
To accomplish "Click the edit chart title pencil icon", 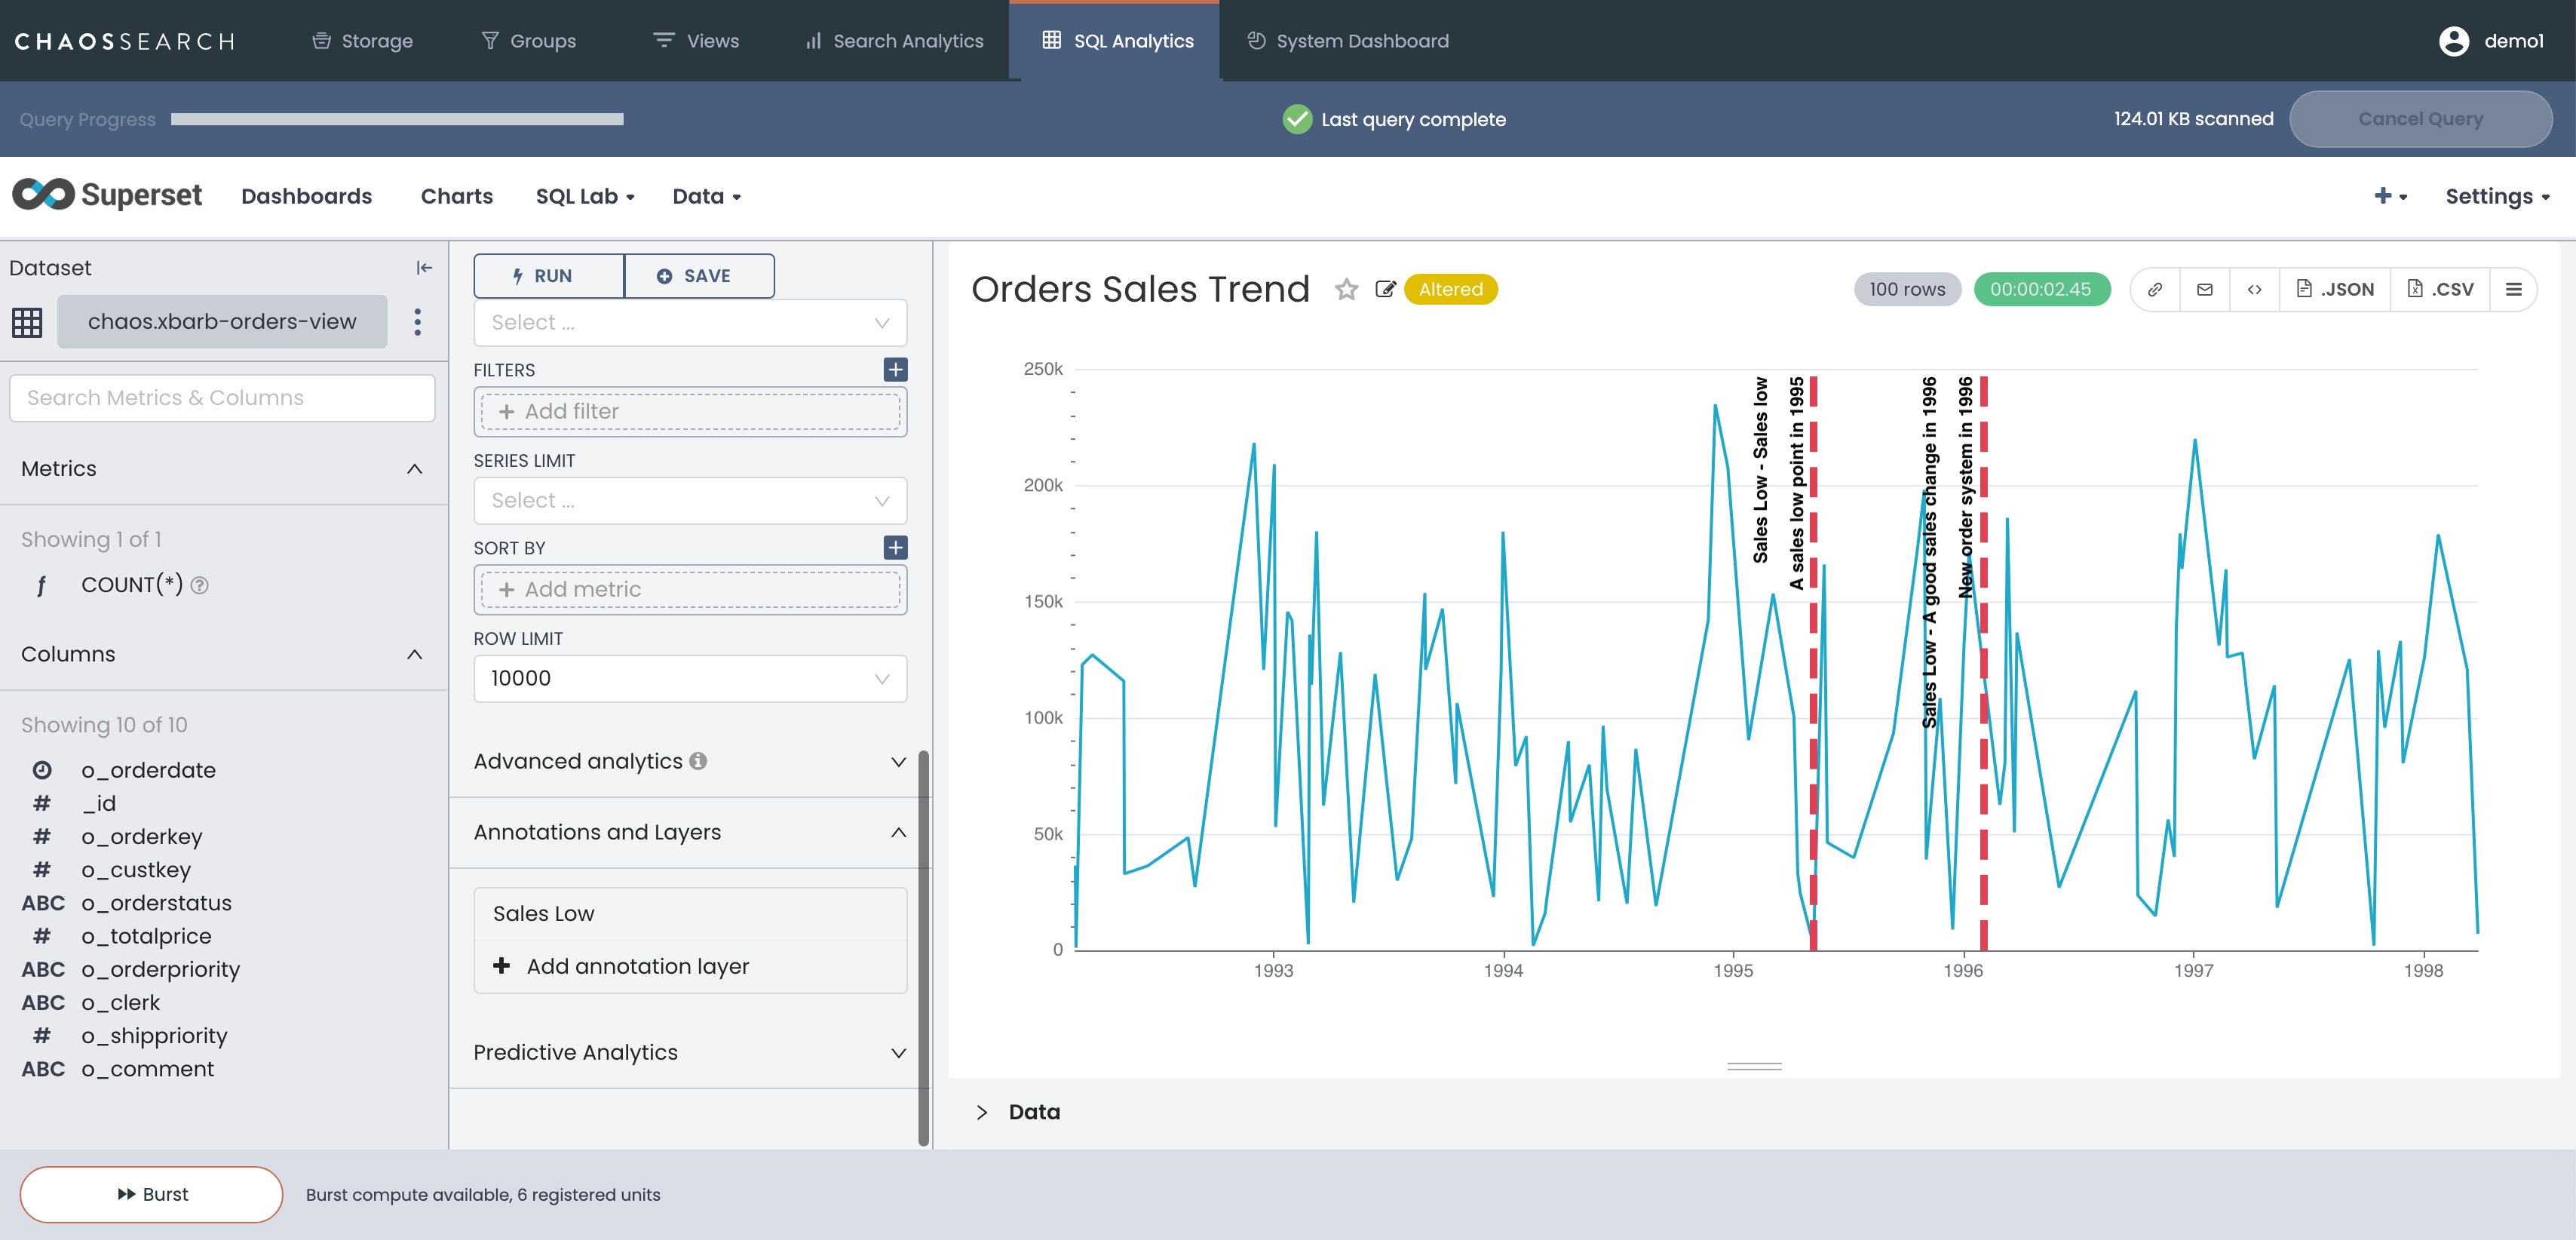I will 1385,290.
